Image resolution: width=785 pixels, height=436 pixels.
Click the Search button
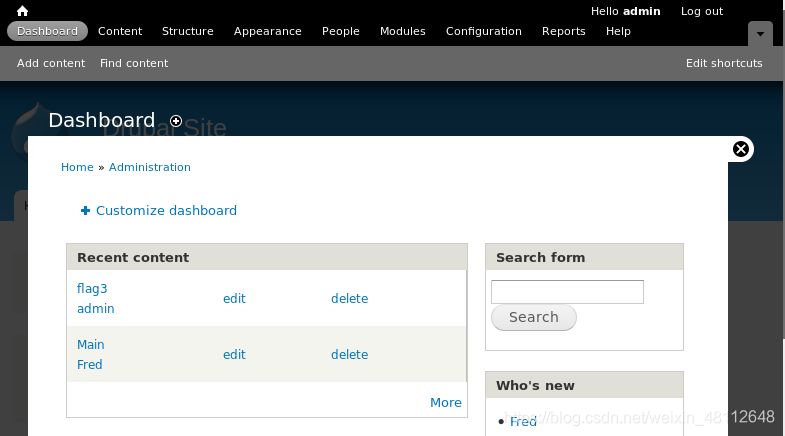[534, 317]
